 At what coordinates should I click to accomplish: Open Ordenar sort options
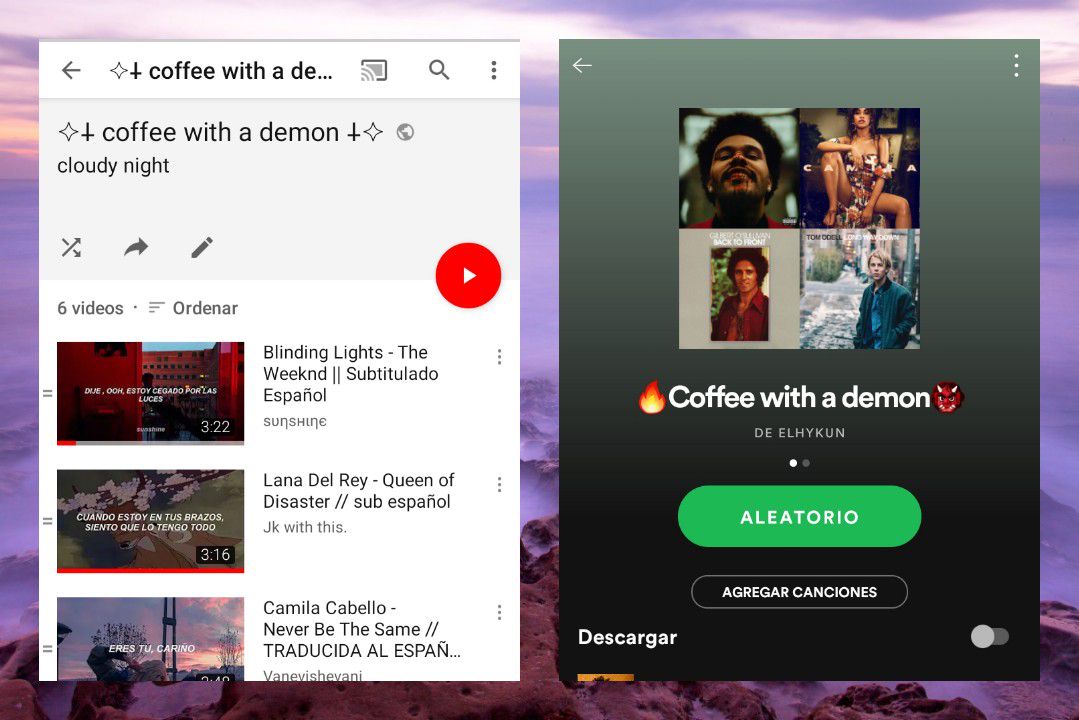point(193,308)
